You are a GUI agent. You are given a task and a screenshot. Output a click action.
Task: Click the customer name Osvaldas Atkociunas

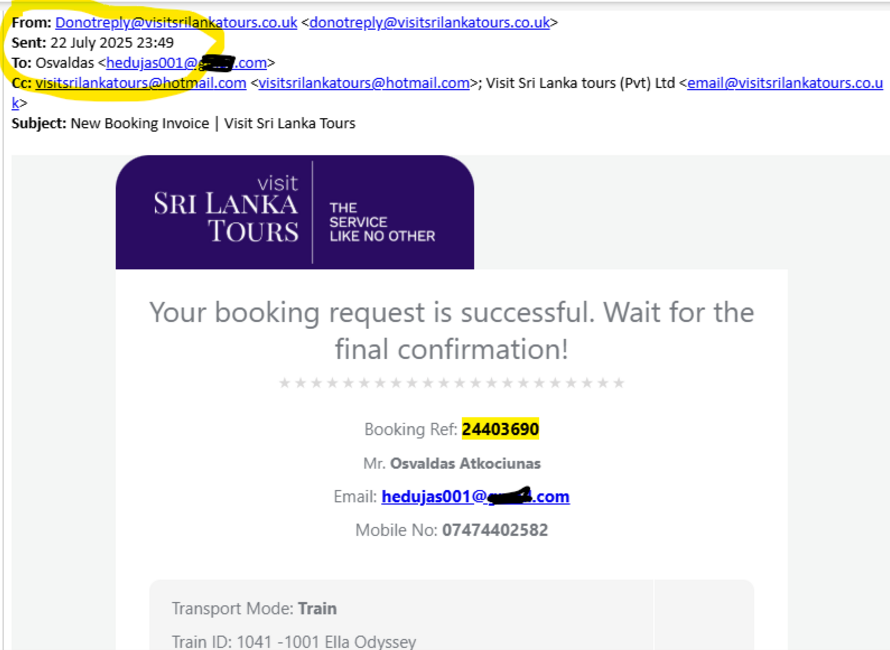click(467, 463)
